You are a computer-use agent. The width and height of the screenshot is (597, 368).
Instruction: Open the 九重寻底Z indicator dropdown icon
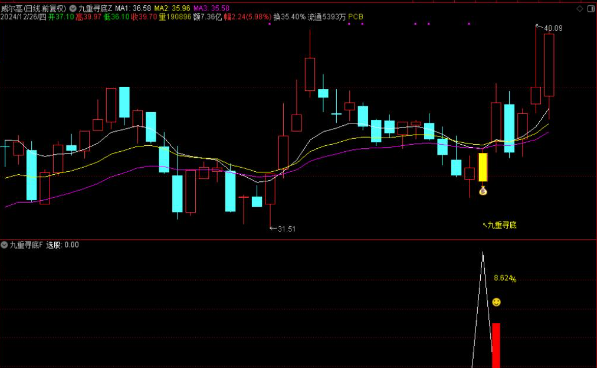[x=73, y=8]
